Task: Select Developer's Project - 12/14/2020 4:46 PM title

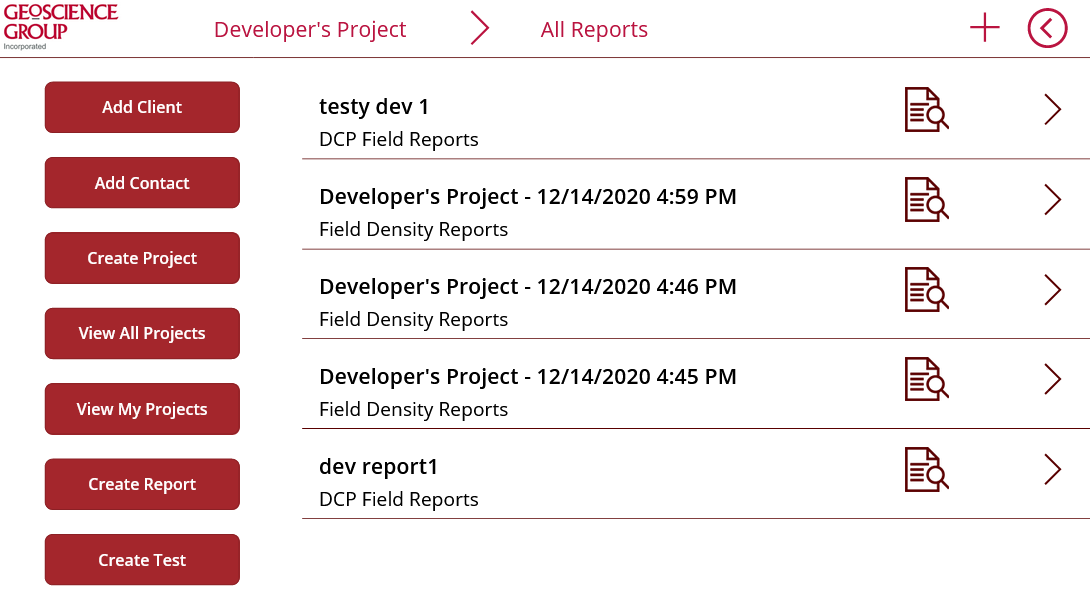Action: (528, 286)
